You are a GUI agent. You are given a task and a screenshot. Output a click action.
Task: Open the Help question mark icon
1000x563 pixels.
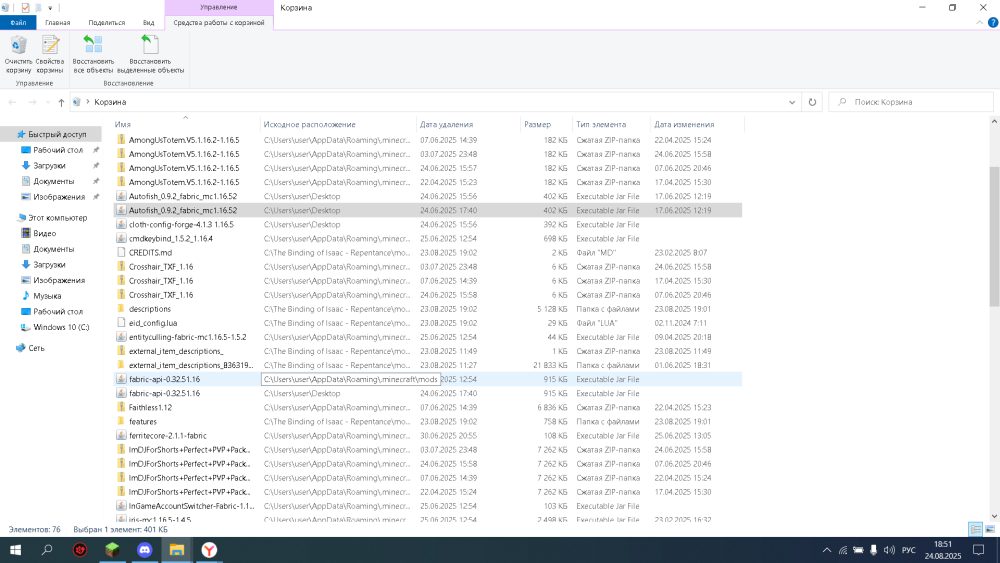993,22
